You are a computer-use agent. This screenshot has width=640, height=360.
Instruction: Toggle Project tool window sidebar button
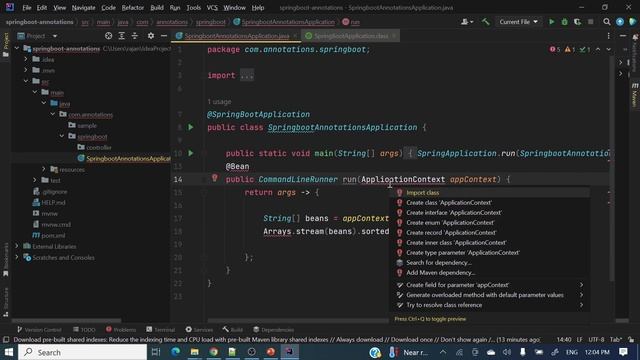click(6, 45)
